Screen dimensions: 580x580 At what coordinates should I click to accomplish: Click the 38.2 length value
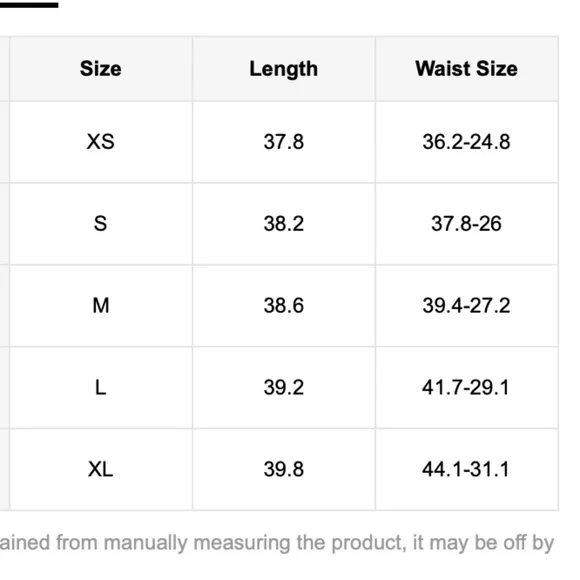[x=284, y=224]
